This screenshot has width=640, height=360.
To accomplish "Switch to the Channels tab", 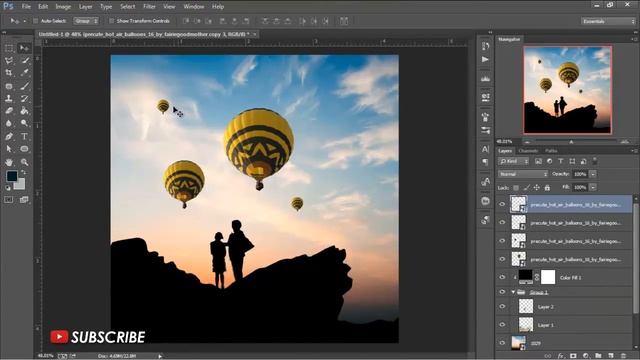I will click(x=528, y=151).
